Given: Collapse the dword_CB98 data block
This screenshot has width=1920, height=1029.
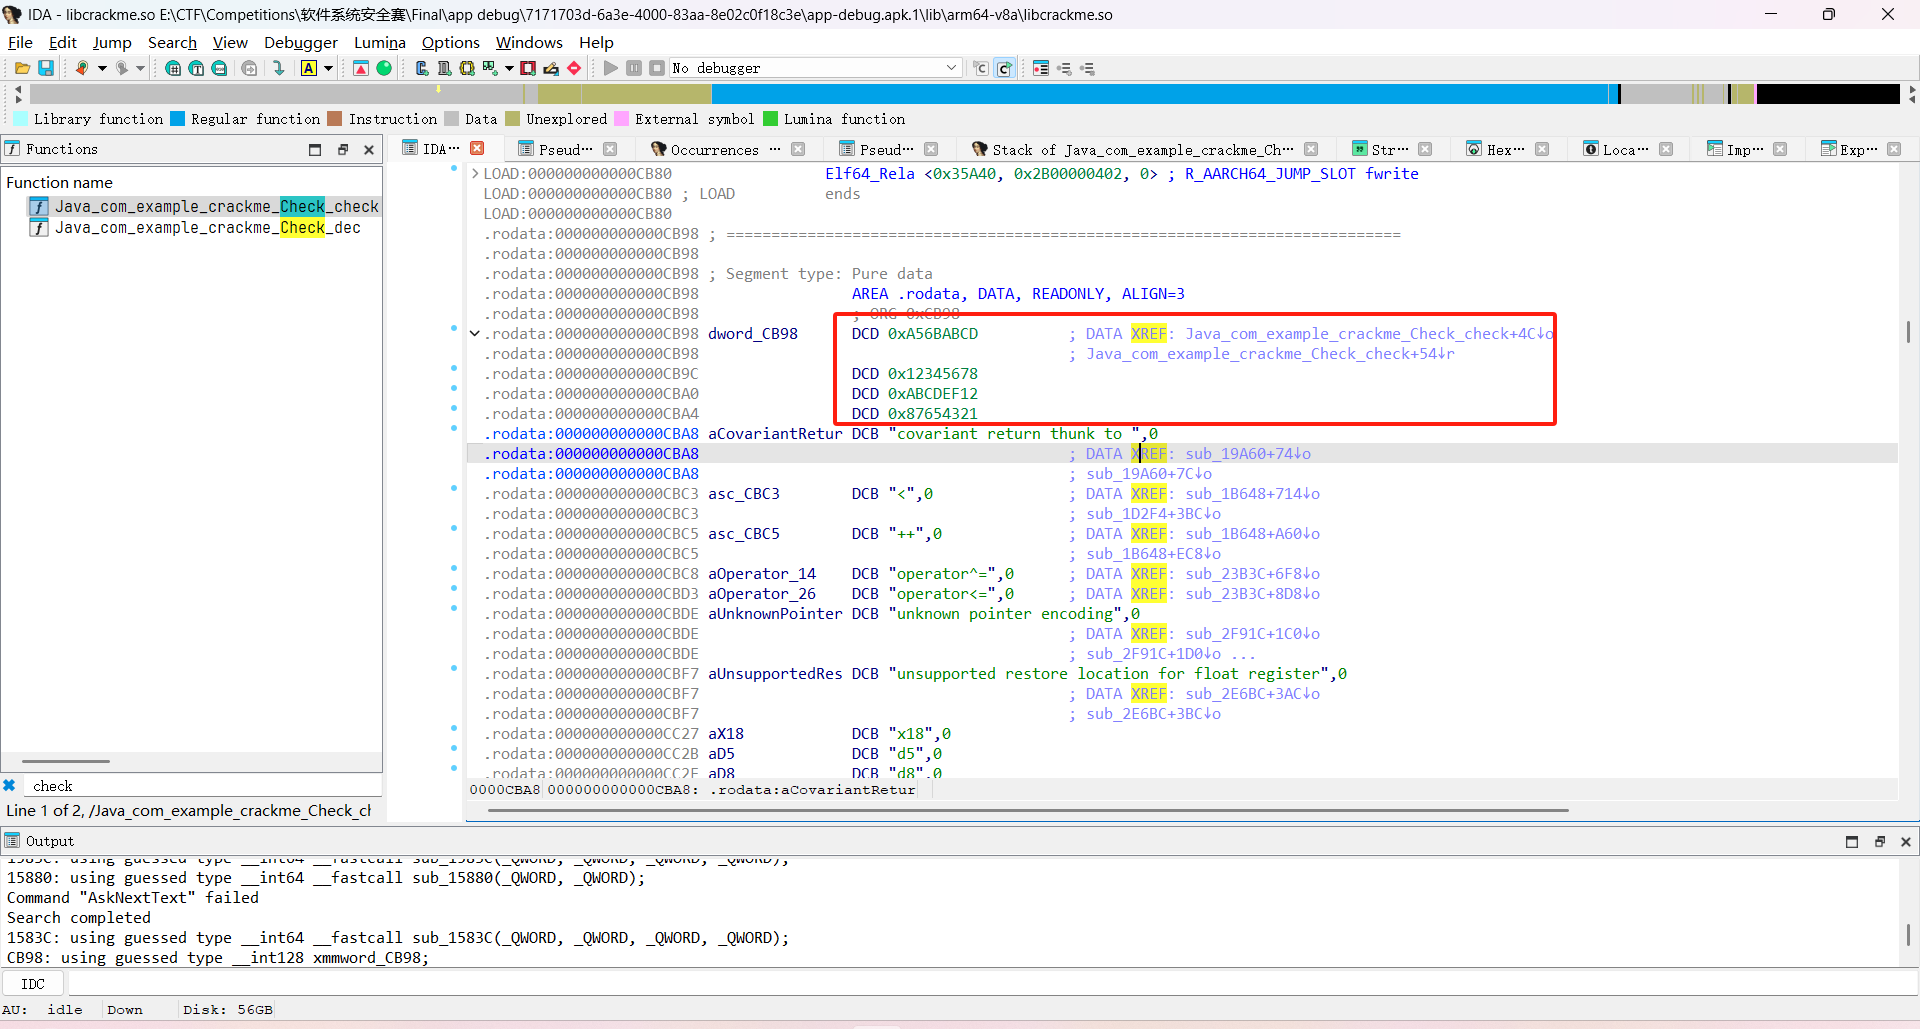Looking at the screenshot, I should click(x=475, y=334).
